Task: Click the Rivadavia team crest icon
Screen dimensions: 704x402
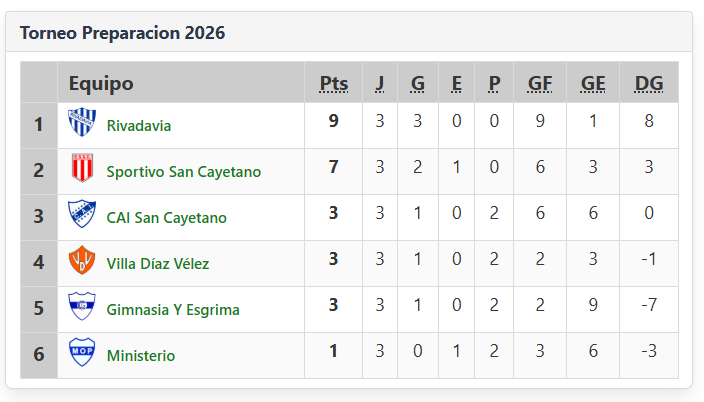Action: tap(80, 123)
